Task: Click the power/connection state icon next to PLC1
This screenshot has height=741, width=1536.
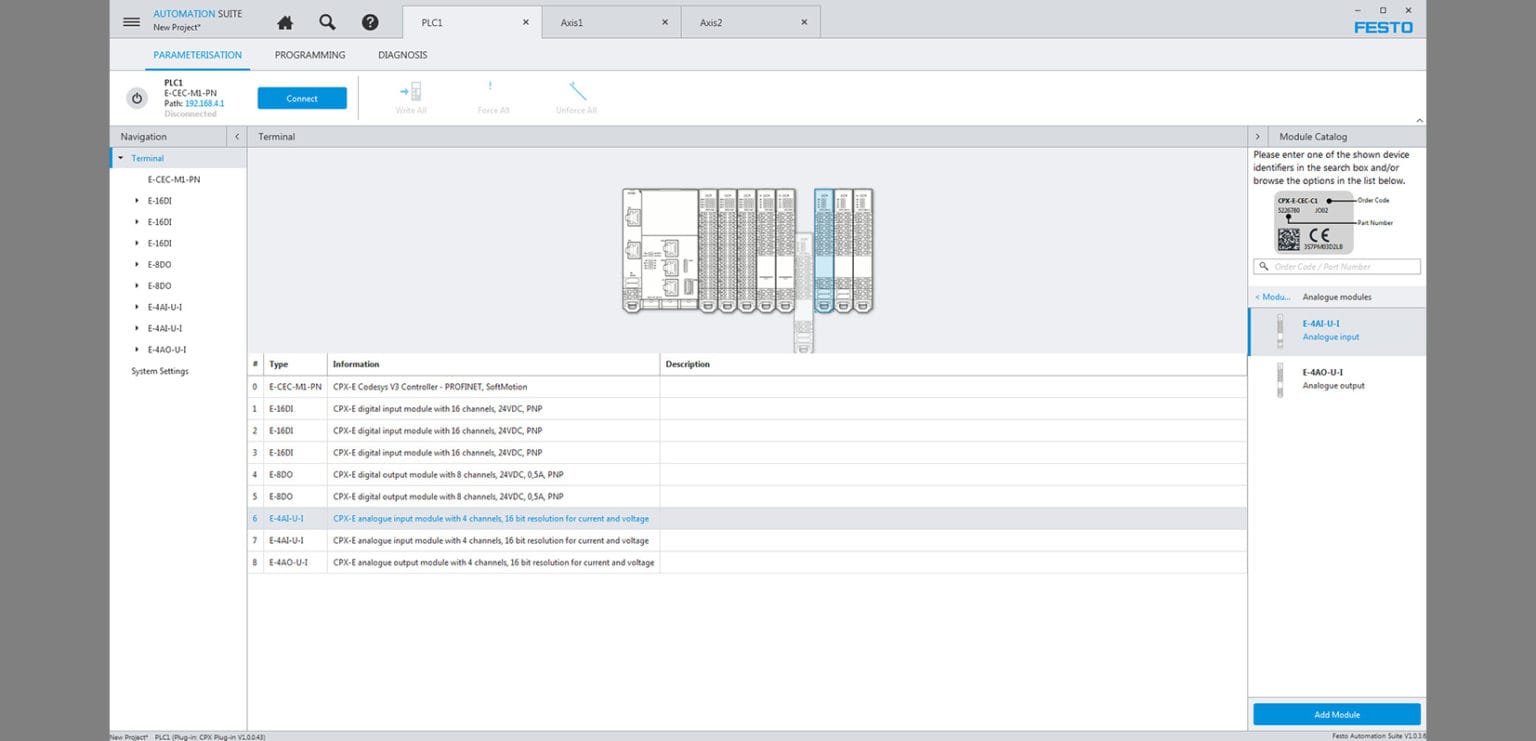Action: [x=136, y=97]
